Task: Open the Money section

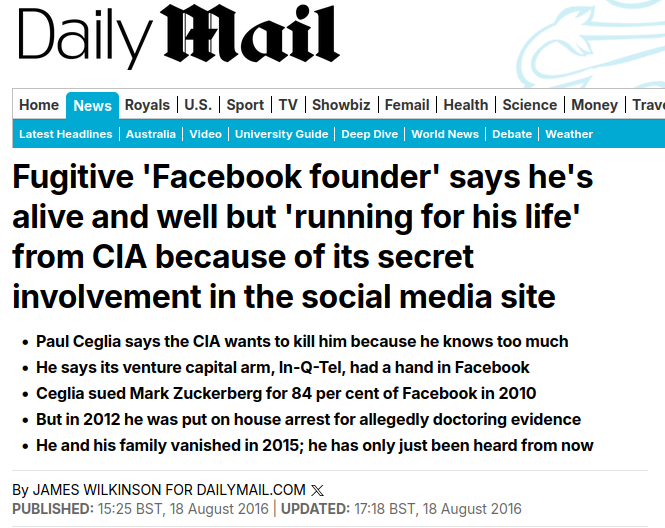Action: pos(595,105)
